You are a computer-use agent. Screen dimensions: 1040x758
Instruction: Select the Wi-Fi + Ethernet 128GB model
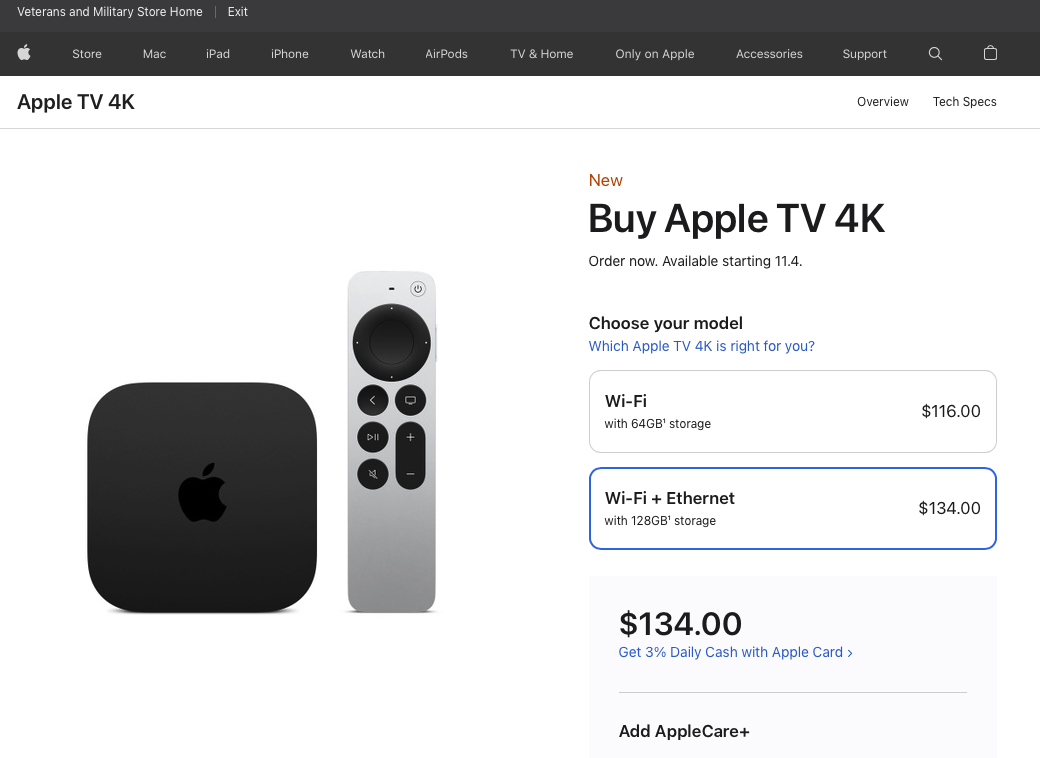point(793,509)
